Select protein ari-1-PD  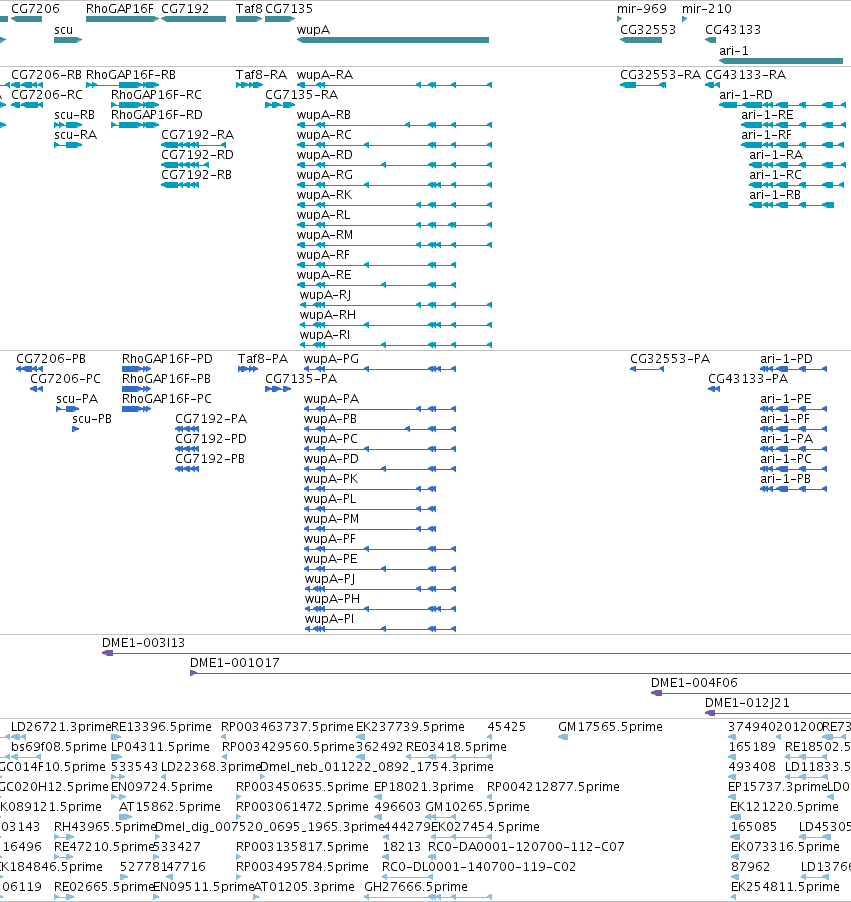coord(793,369)
